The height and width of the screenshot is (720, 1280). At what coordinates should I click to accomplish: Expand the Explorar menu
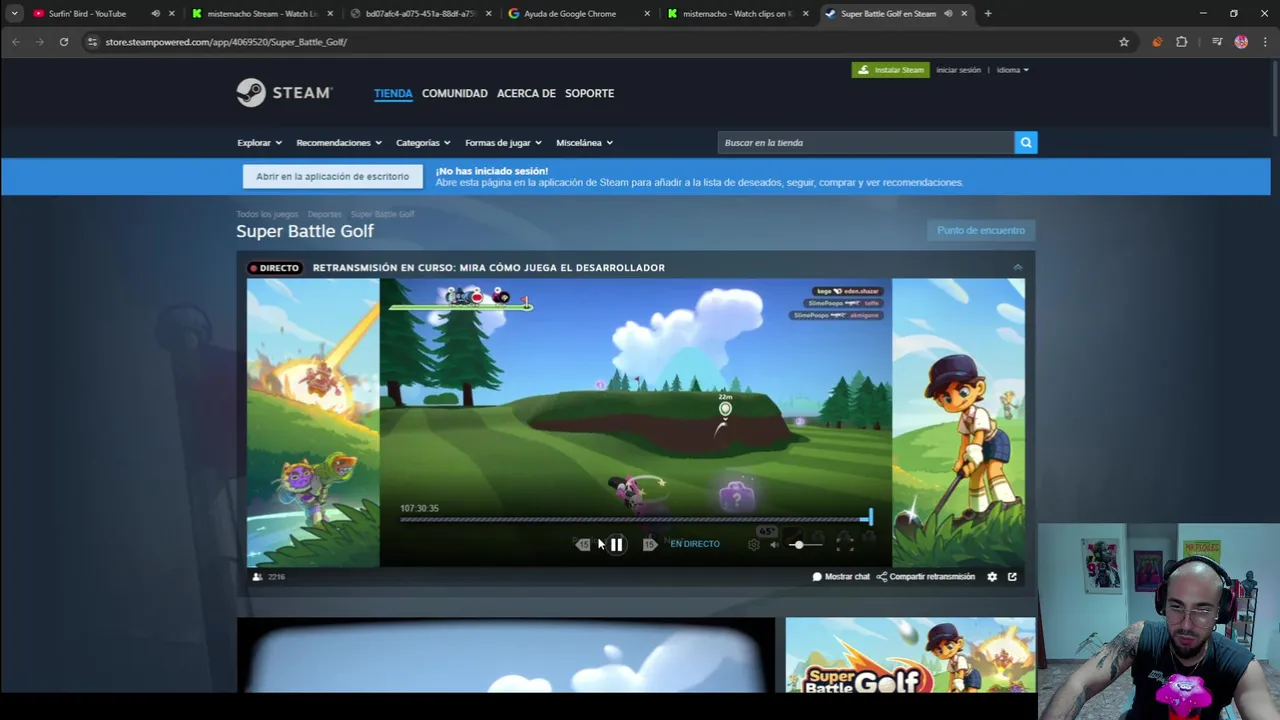tap(259, 143)
